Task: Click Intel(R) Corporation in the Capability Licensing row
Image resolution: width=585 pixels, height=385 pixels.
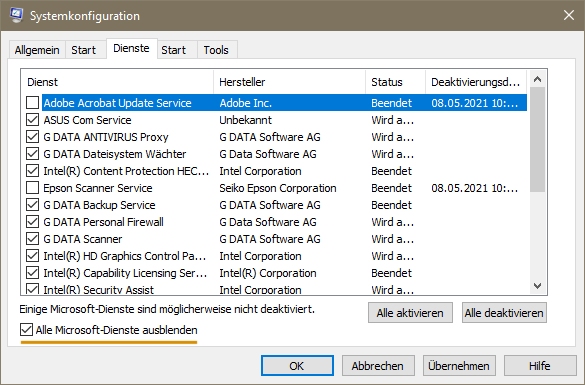Action: click(268, 273)
